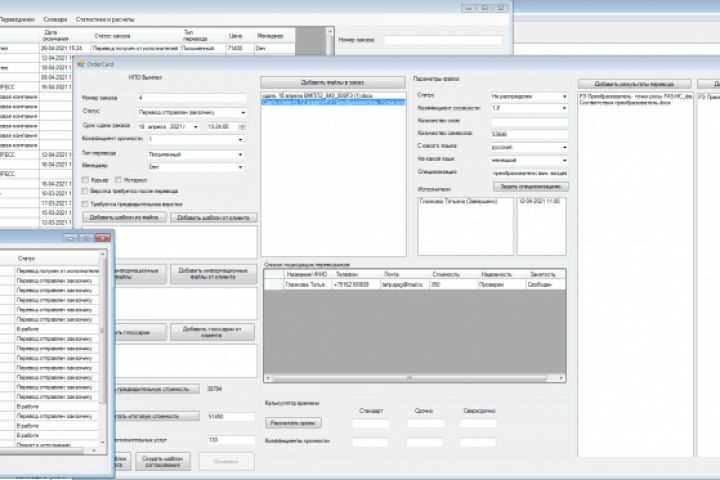
Task: Select the first file in the order files list
Action: pyautogui.click(x=333, y=96)
